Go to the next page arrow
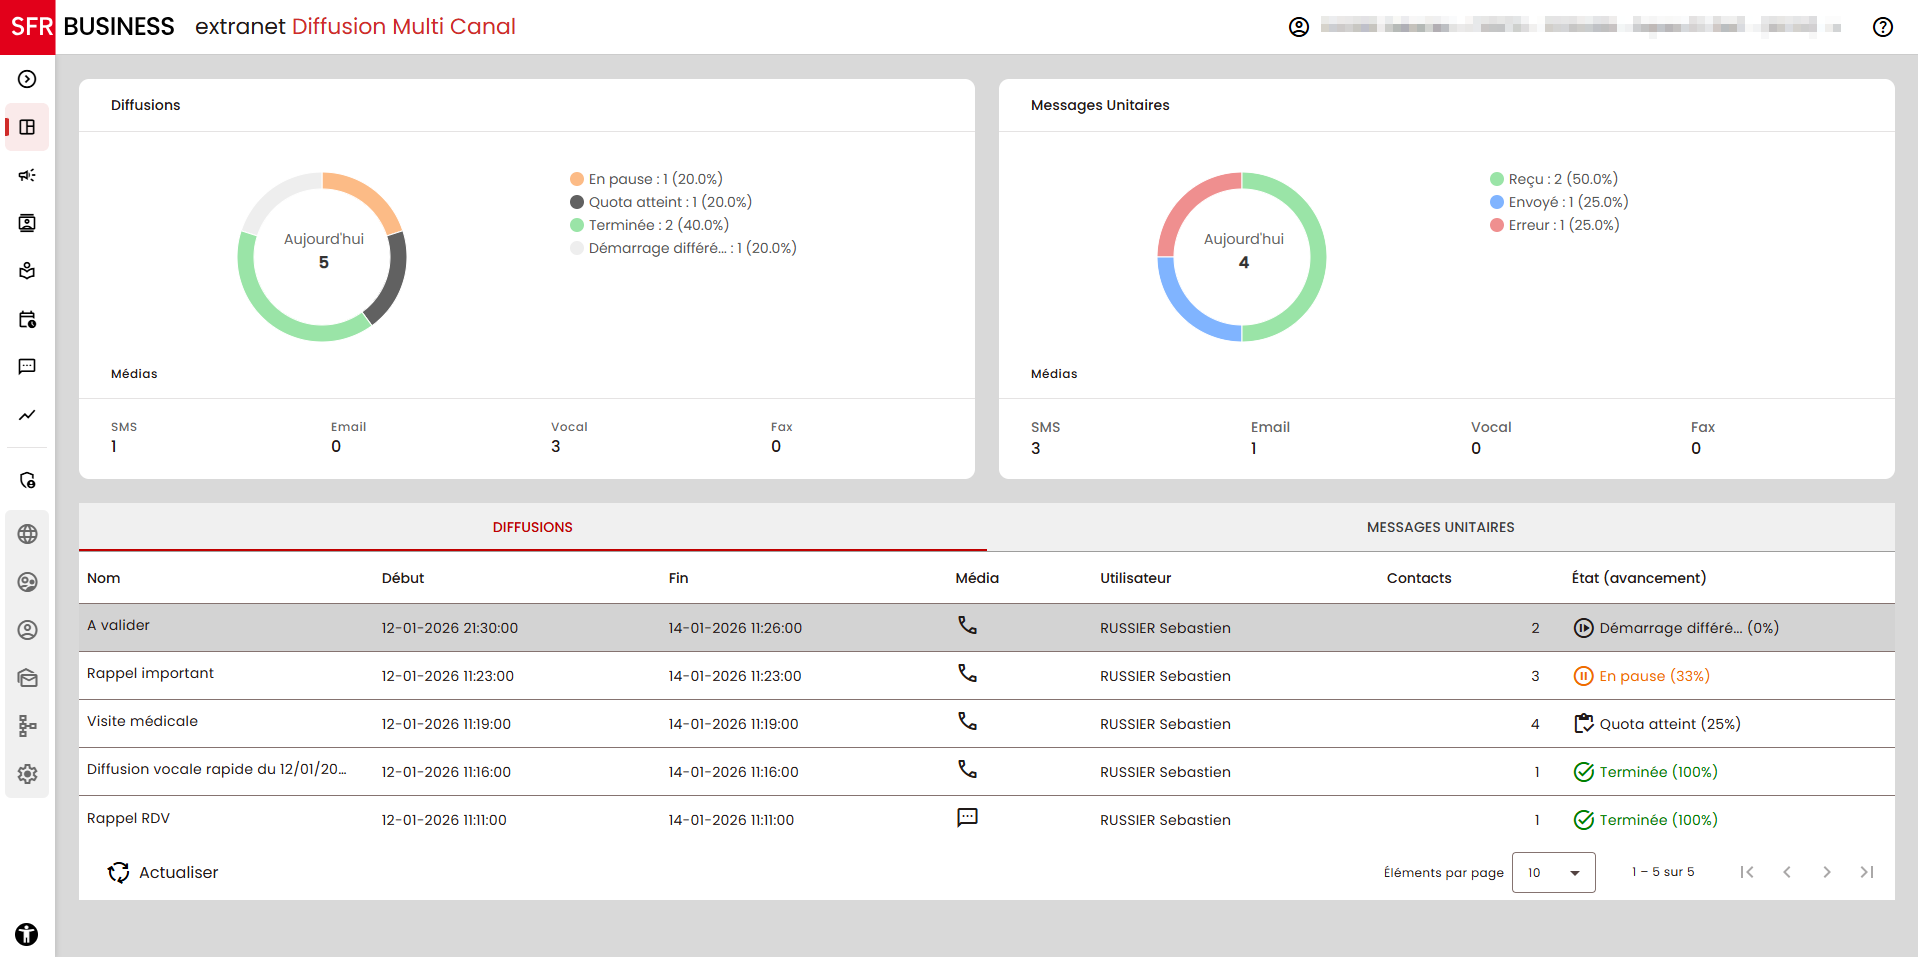This screenshot has height=957, width=1918. 1826,872
